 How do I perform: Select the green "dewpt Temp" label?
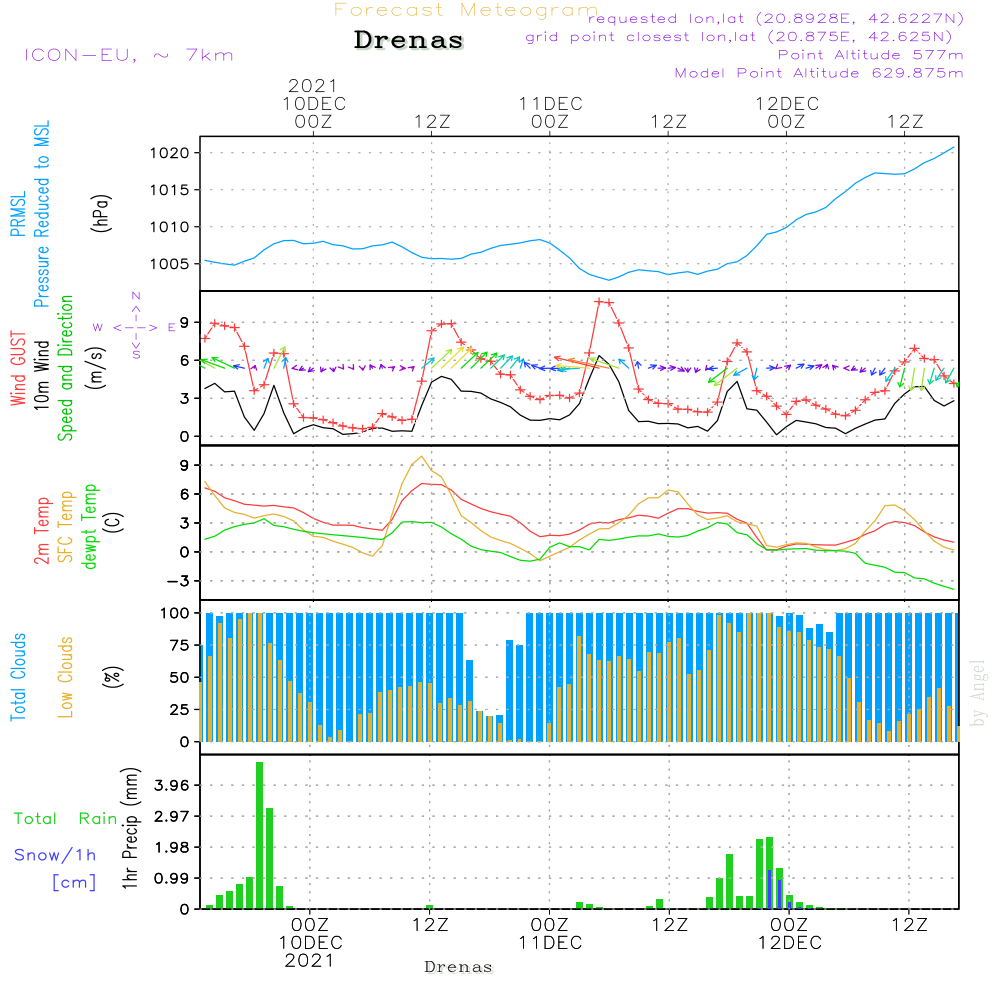pyautogui.click(x=89, y=526)
